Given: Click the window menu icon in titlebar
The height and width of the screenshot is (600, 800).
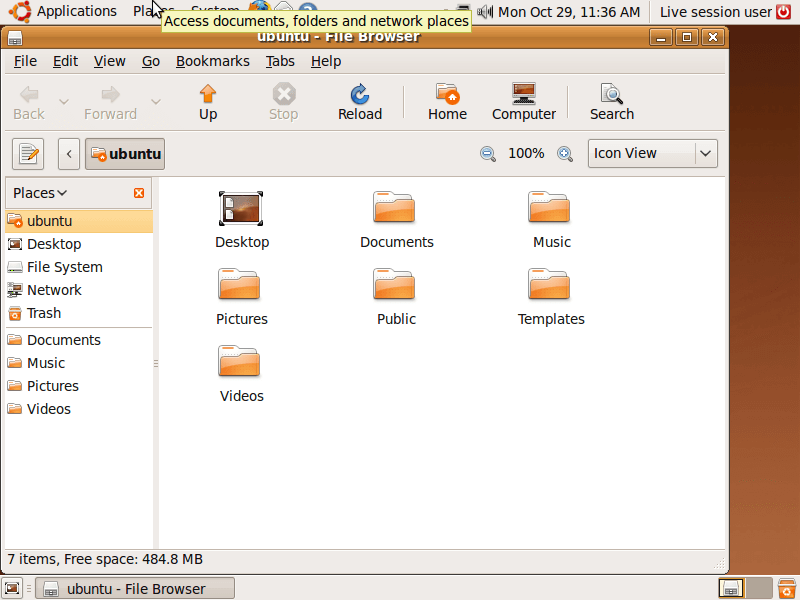Looking at the screenshot, I should coord(15,38).
